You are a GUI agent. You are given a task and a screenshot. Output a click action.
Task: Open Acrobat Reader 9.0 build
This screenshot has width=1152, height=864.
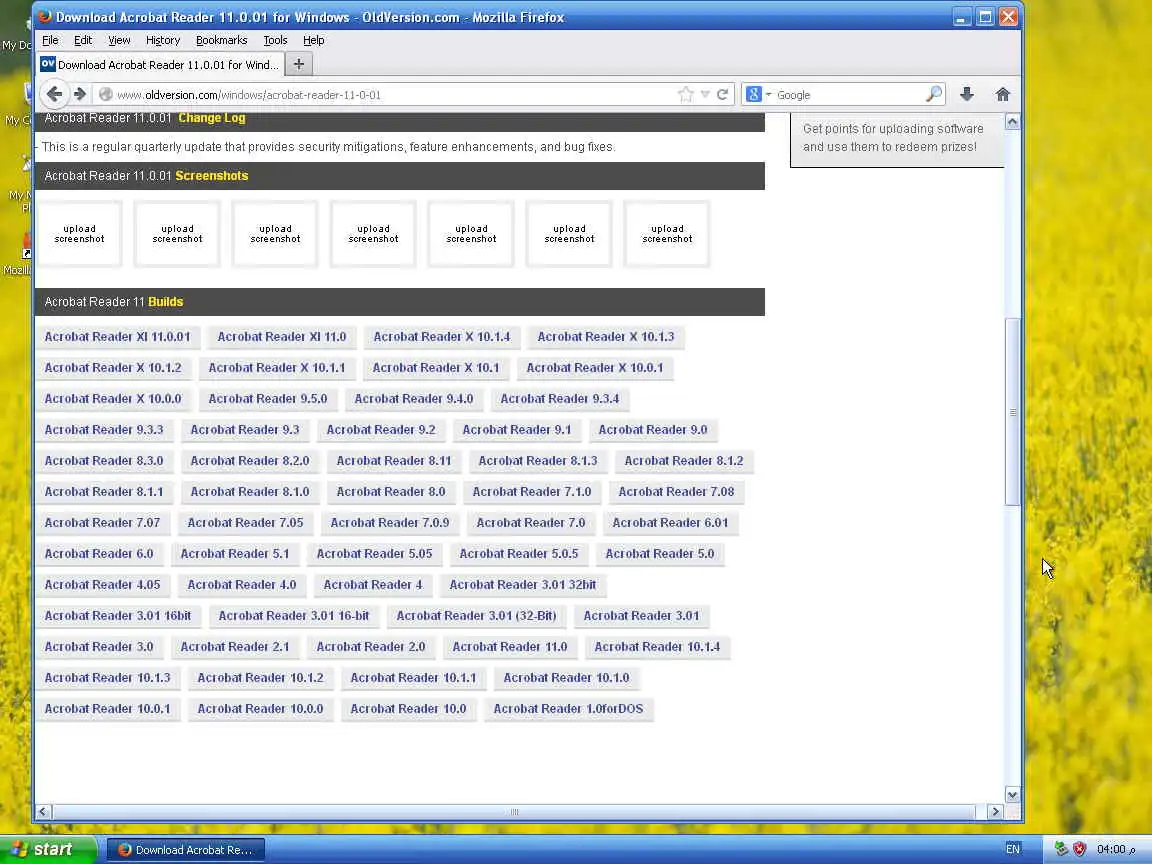point(652,429)
